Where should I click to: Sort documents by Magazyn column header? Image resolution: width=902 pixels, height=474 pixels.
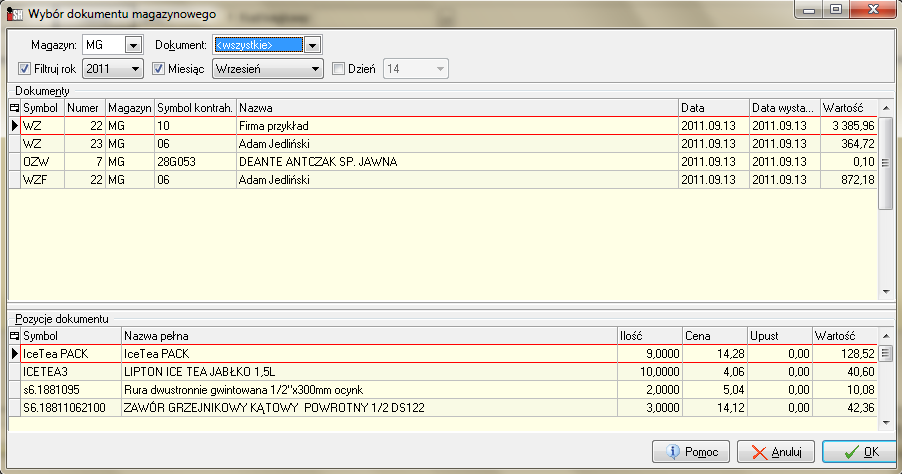[130, 108]
